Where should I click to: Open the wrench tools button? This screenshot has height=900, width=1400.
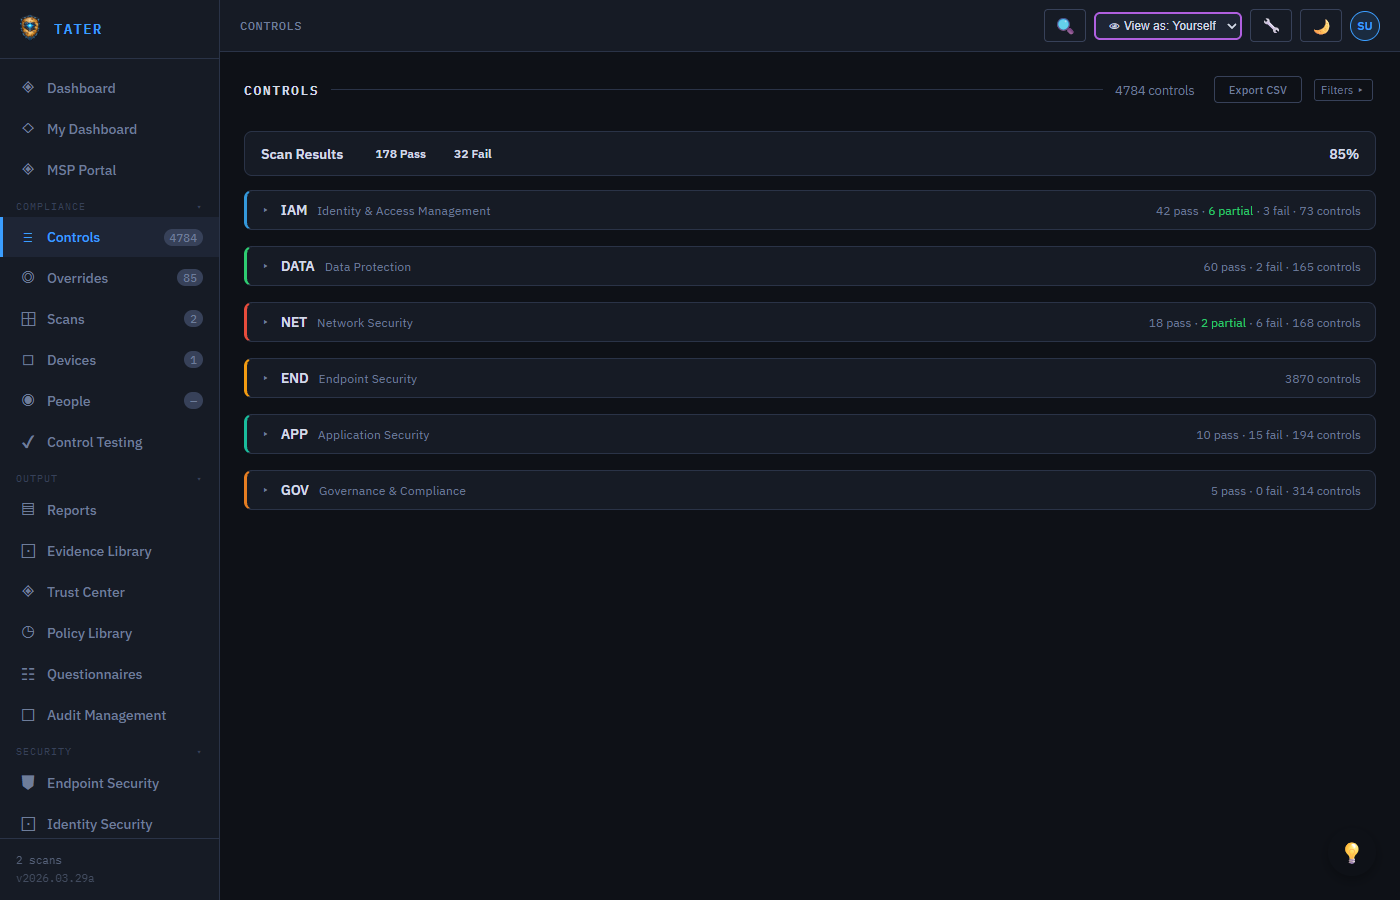coord(1271,26)
